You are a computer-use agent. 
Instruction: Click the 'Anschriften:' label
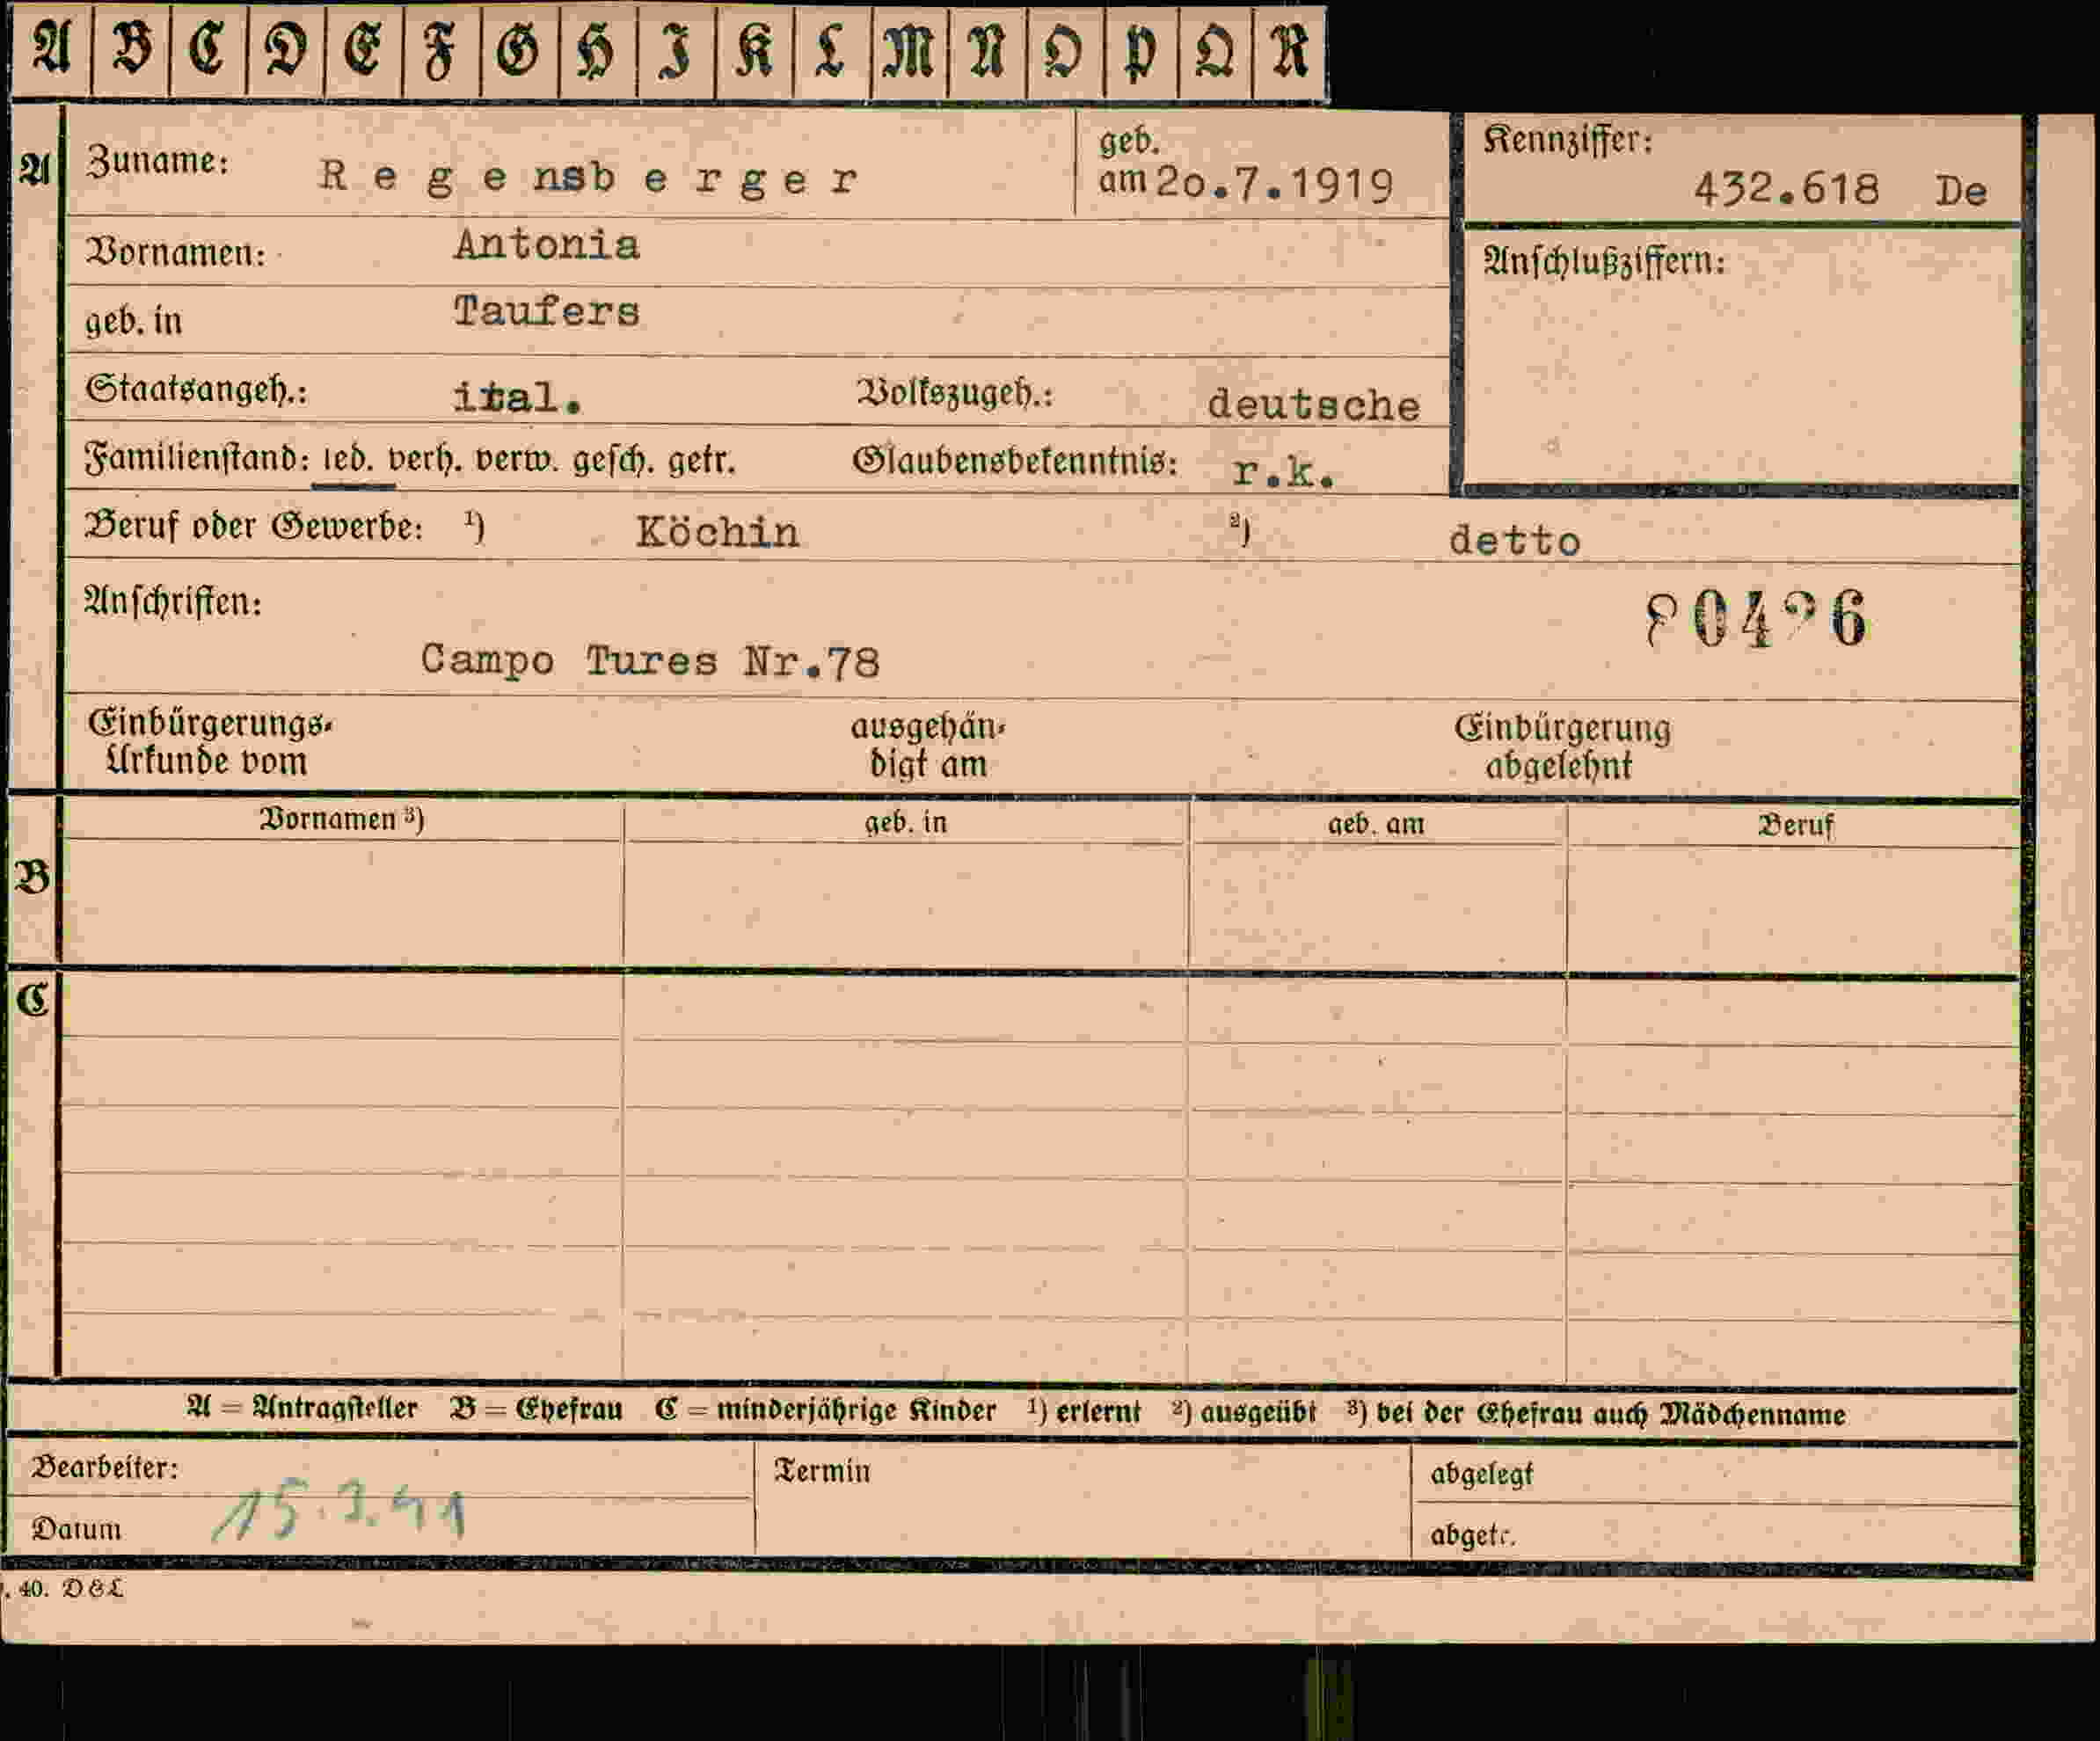tap(173, 602)
